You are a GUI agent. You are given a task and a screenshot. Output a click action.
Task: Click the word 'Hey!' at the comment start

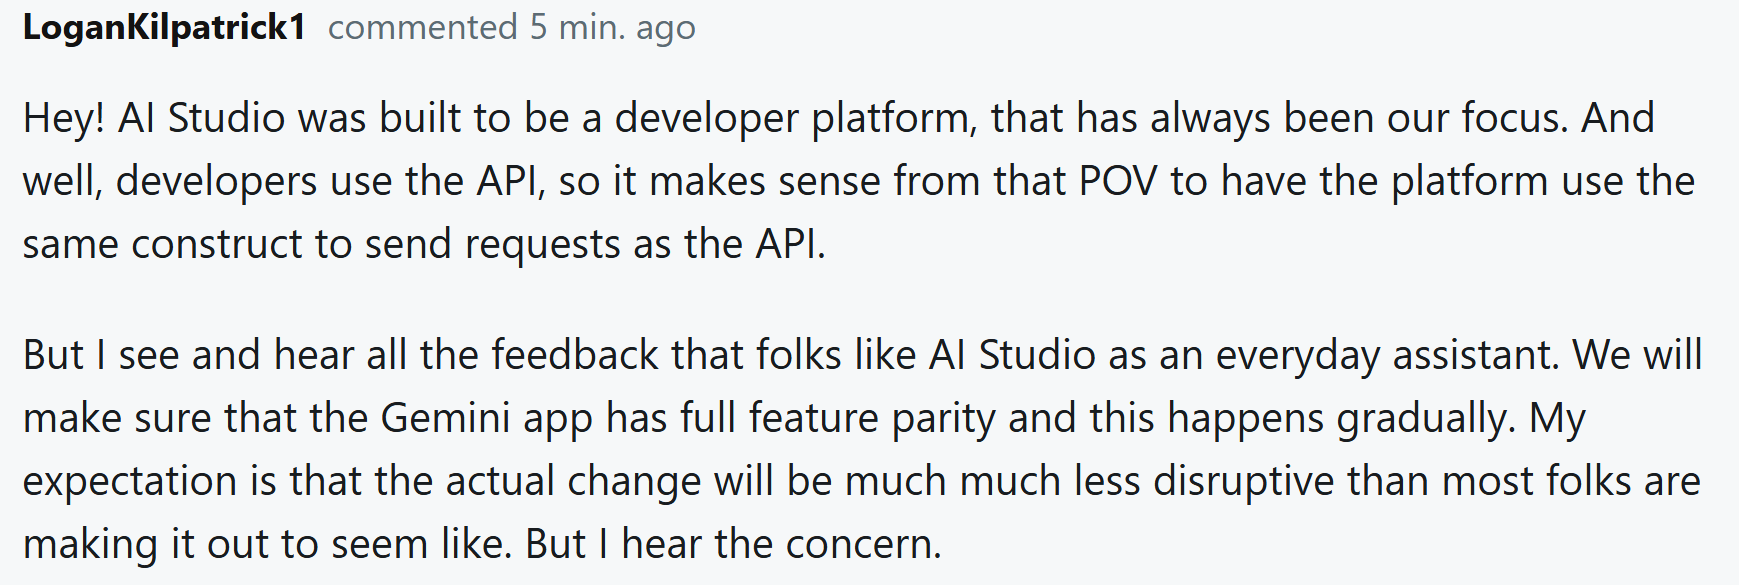coord(64,119)
